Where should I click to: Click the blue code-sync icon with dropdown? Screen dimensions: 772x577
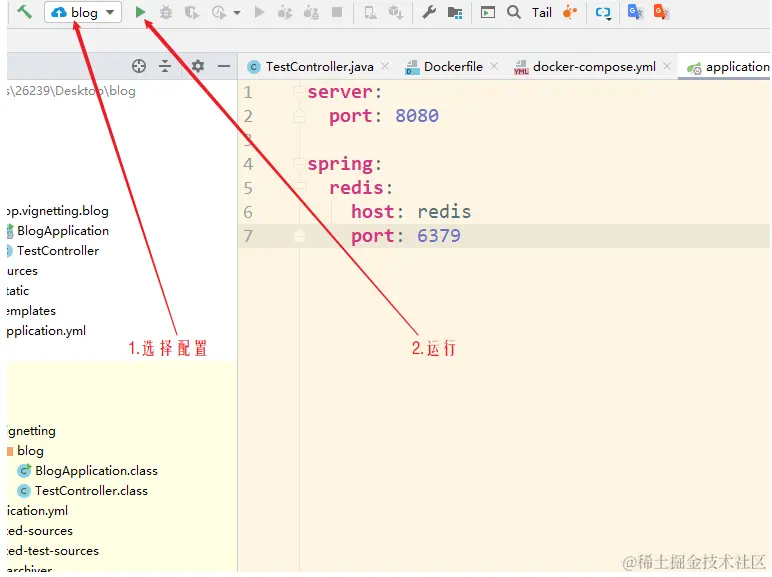coord(603,13)
